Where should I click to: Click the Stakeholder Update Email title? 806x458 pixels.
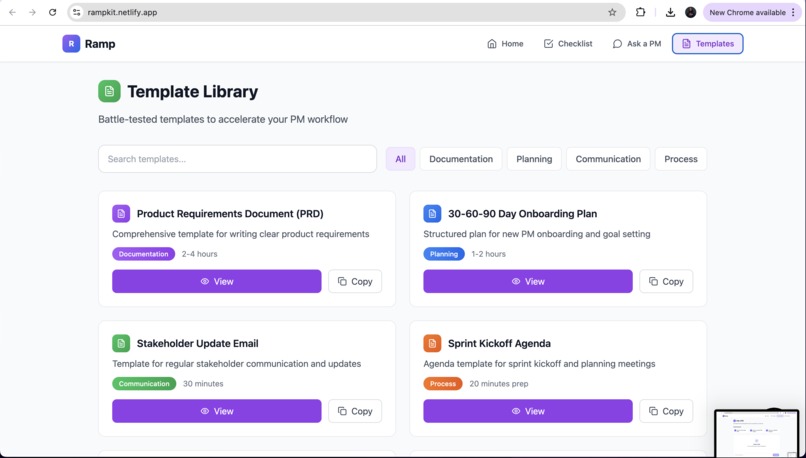pos(197,343)
